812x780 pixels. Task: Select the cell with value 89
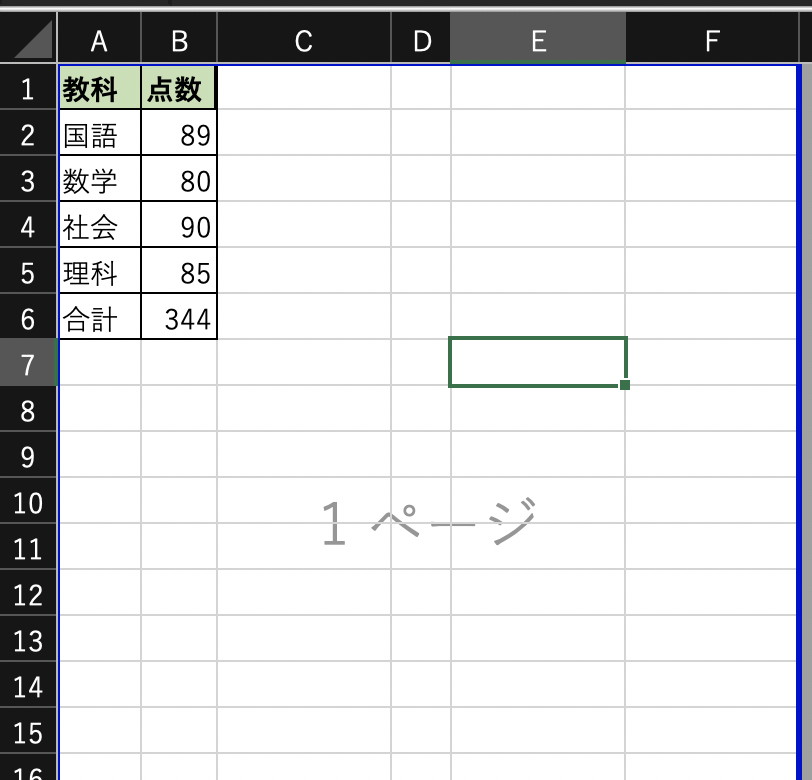pyautogui.click(x=179, y=133)
